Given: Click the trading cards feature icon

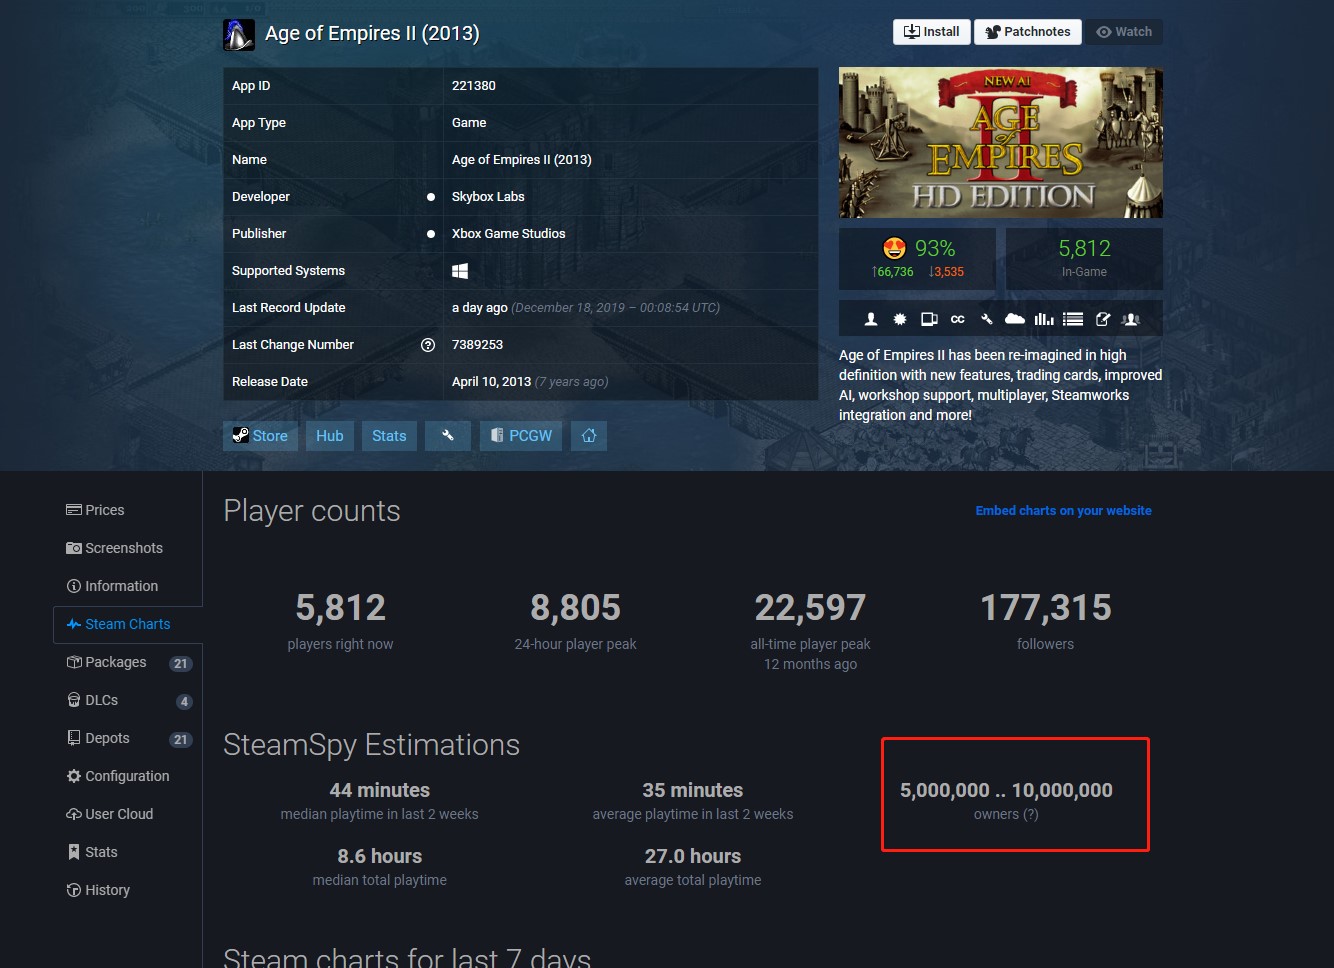Looking at the screenshot, I should click(x=928, y=319).
